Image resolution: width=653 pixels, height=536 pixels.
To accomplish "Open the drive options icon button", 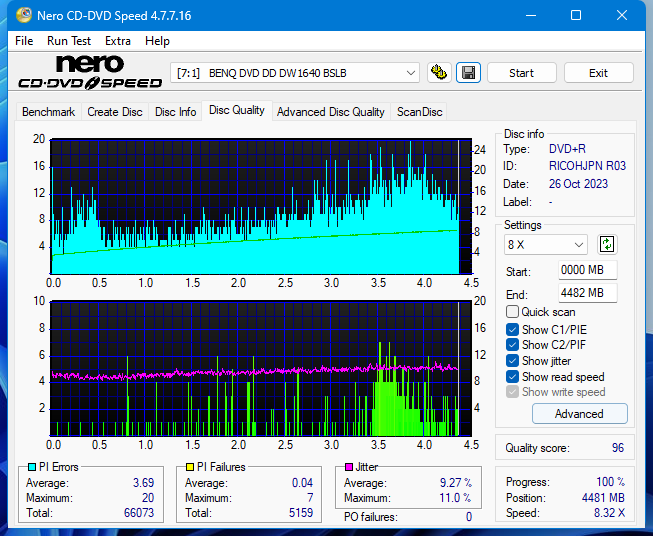I will point(439,73).
